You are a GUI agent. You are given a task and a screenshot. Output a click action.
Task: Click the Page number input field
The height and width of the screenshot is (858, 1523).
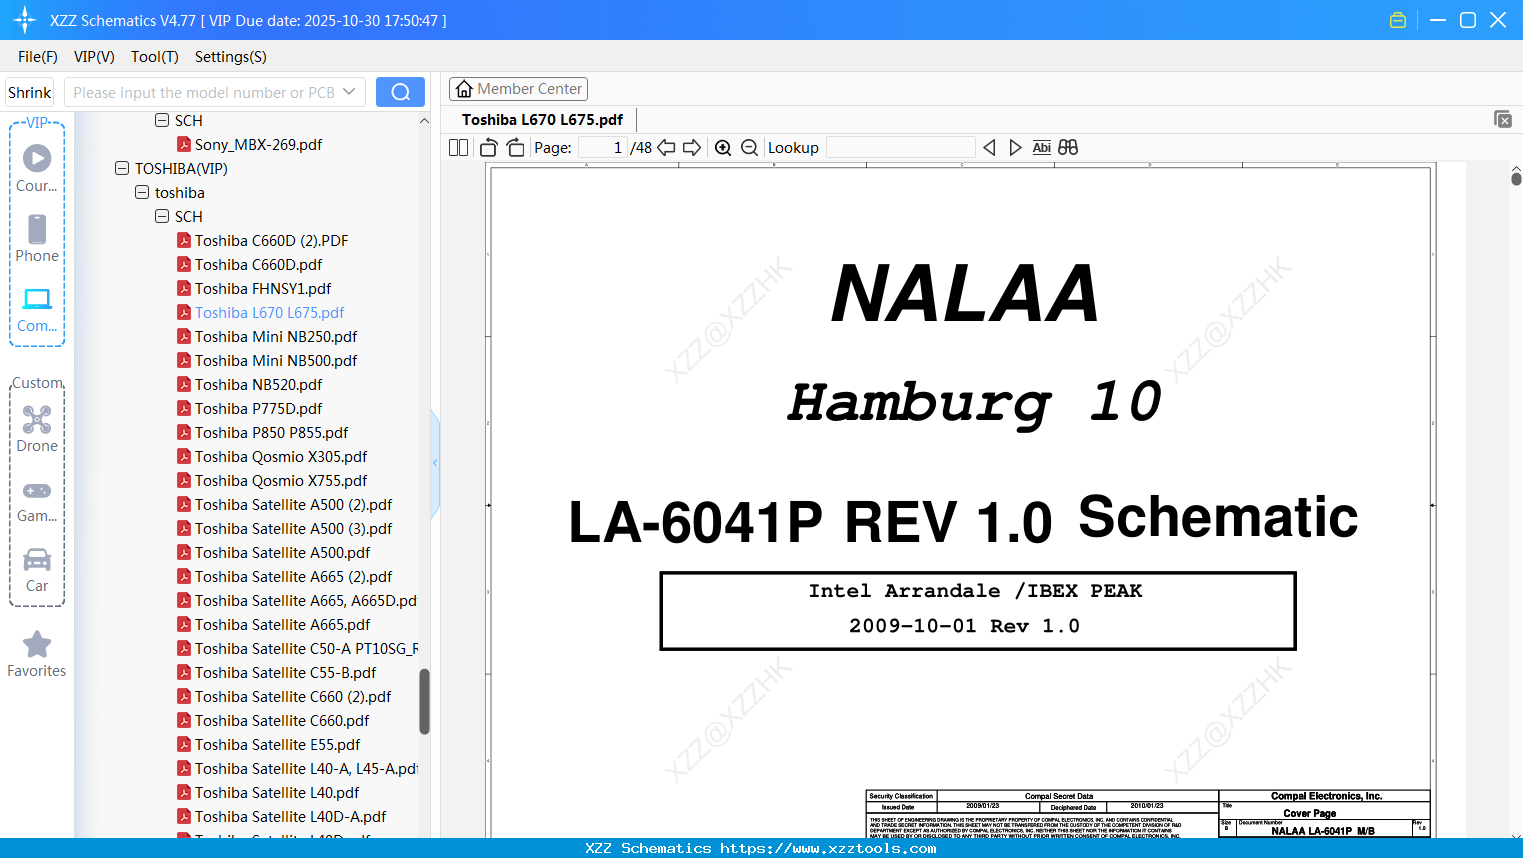pos(603,148)
